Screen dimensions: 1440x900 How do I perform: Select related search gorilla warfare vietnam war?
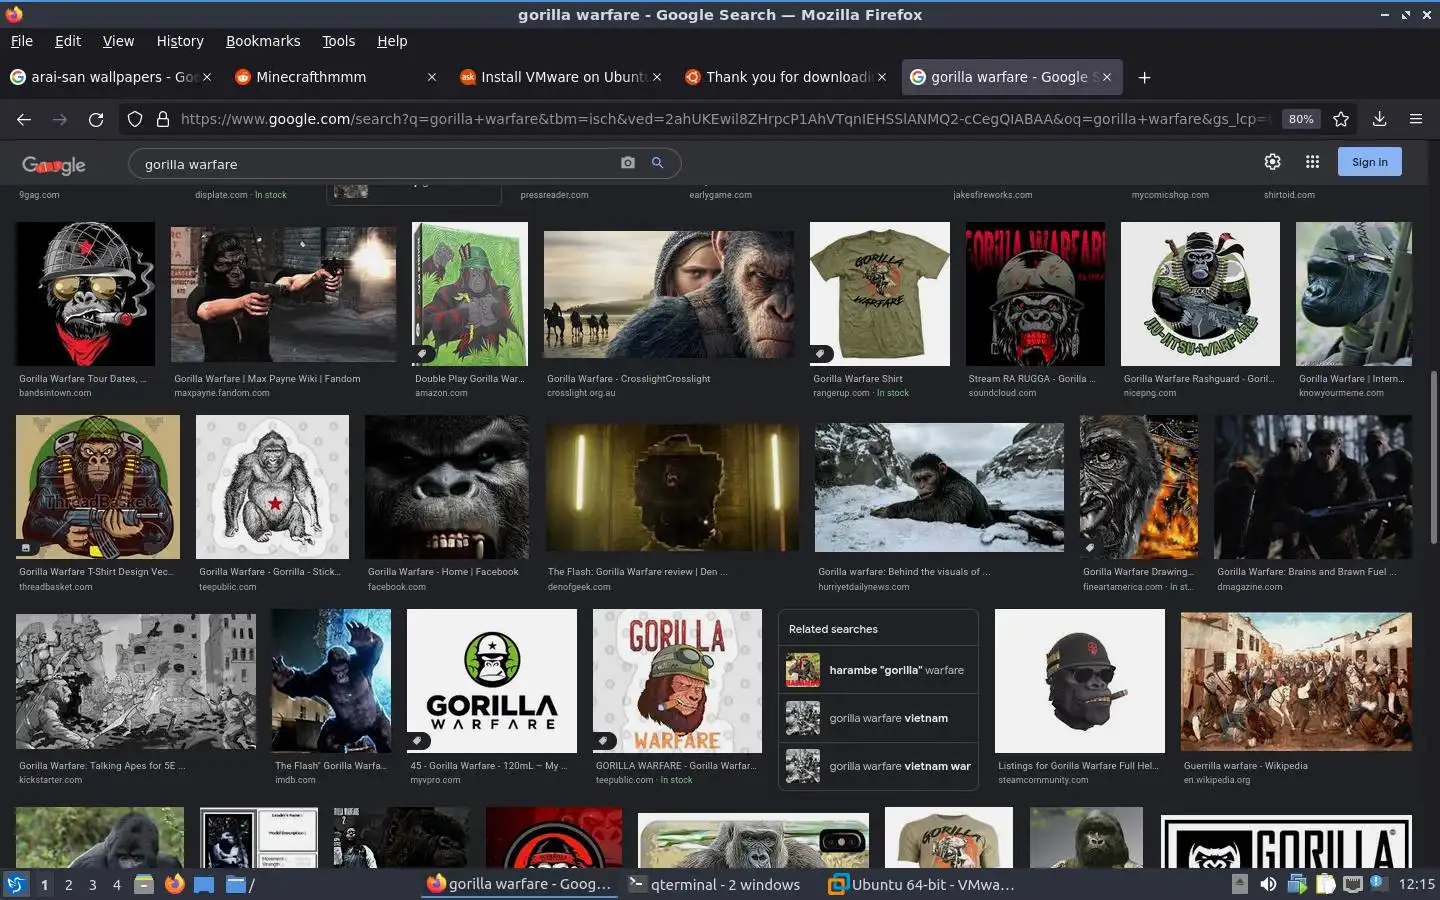point(878,766)
